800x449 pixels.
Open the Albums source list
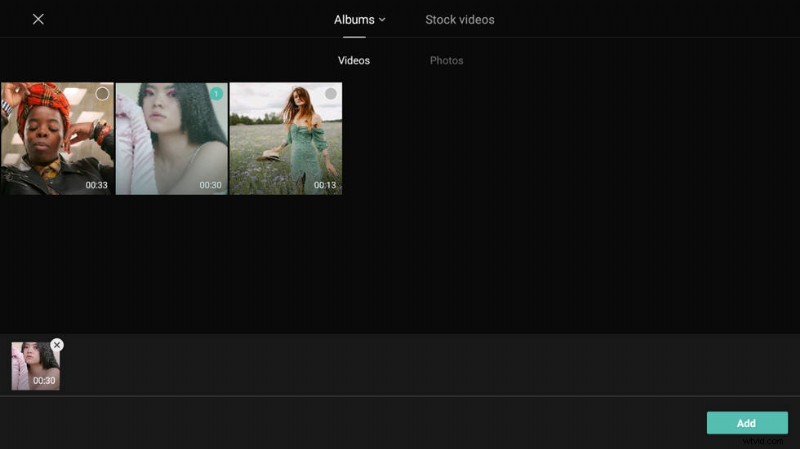(x=354, y=20)
